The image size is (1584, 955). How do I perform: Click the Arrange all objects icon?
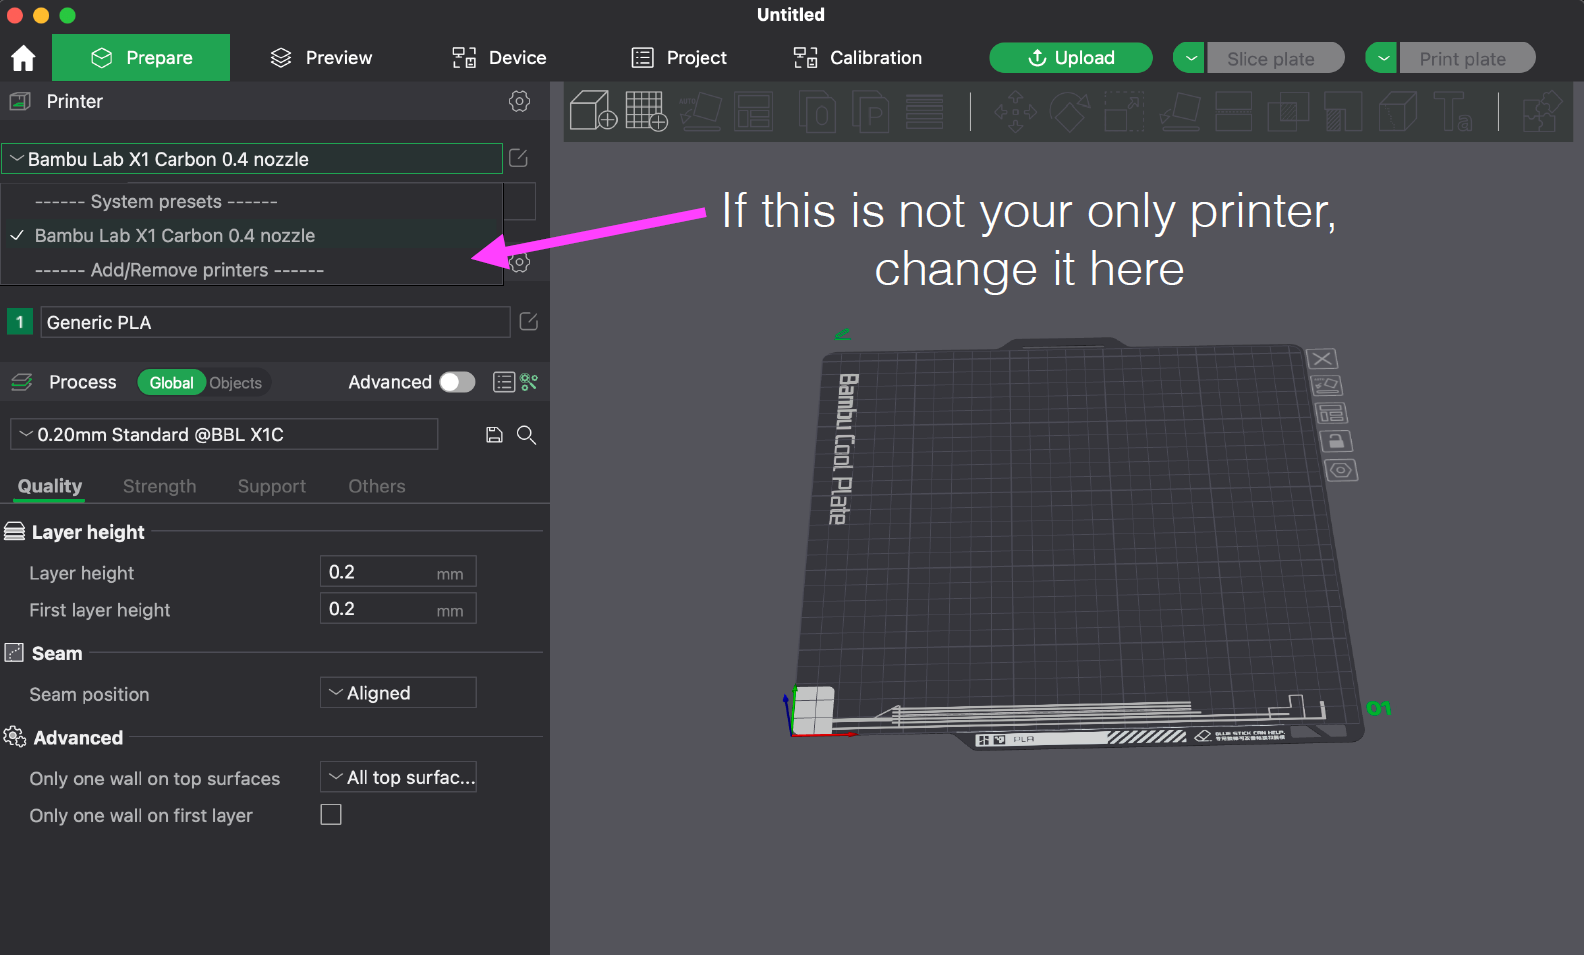[754, 111]
